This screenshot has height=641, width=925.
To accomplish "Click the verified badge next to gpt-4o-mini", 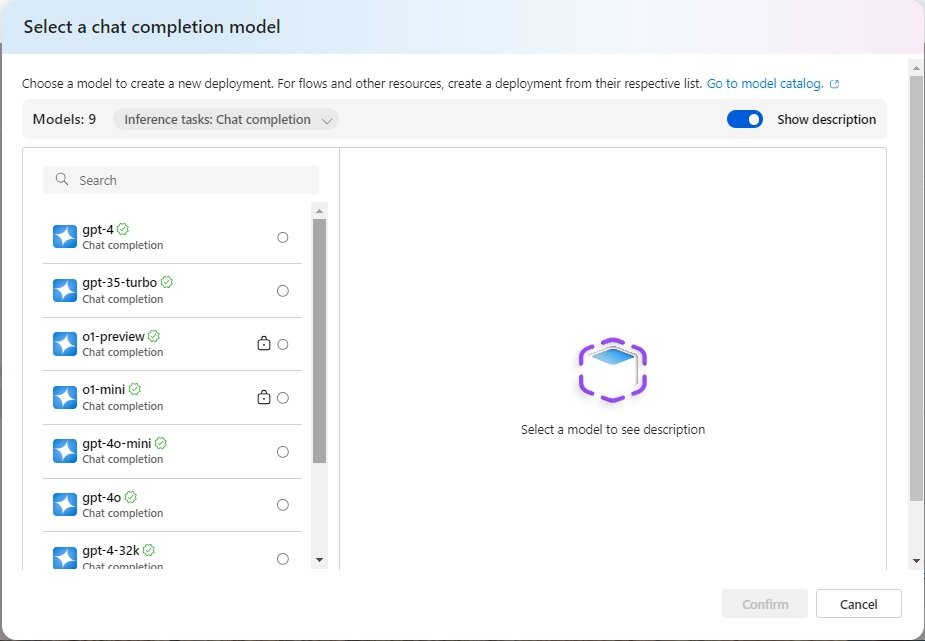I will click(160, 443).
